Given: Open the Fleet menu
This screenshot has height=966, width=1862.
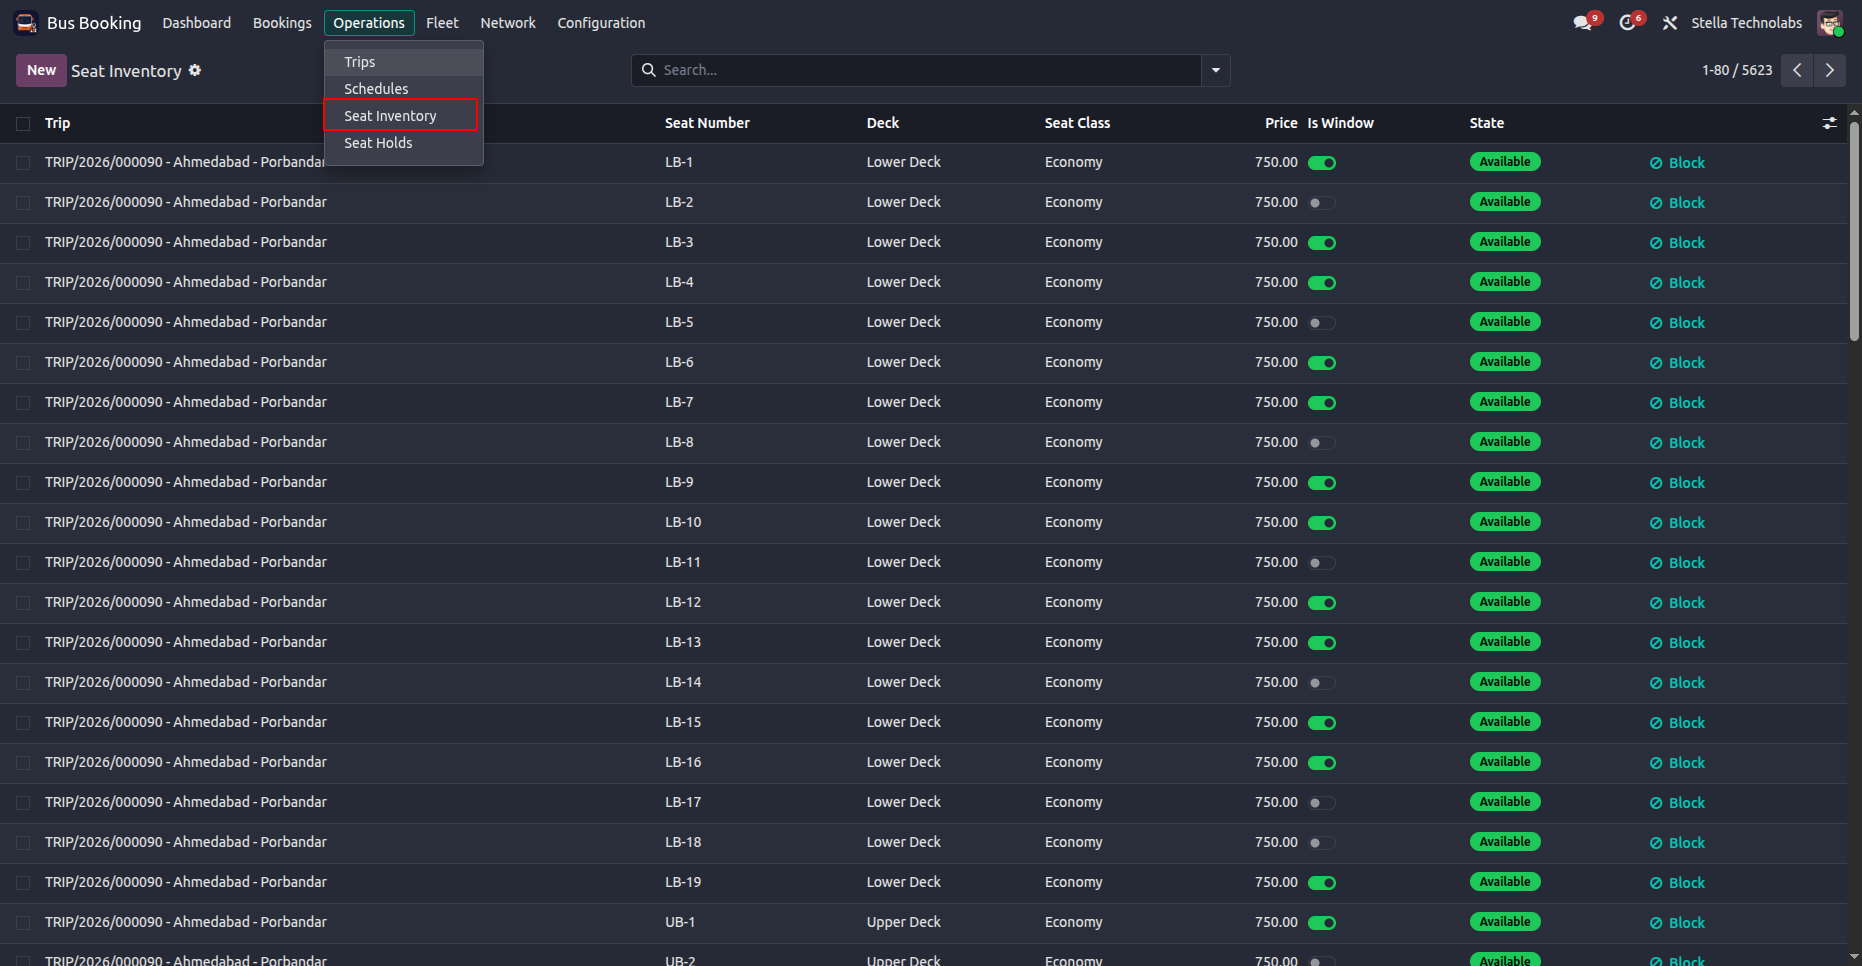Looking at the screenshot, I should tap(442, 23).
